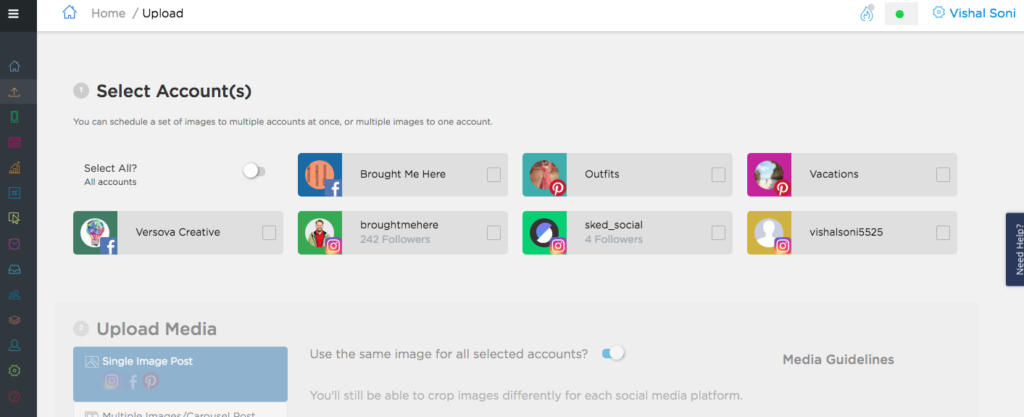Click the green status dot button

coord(901,14)
